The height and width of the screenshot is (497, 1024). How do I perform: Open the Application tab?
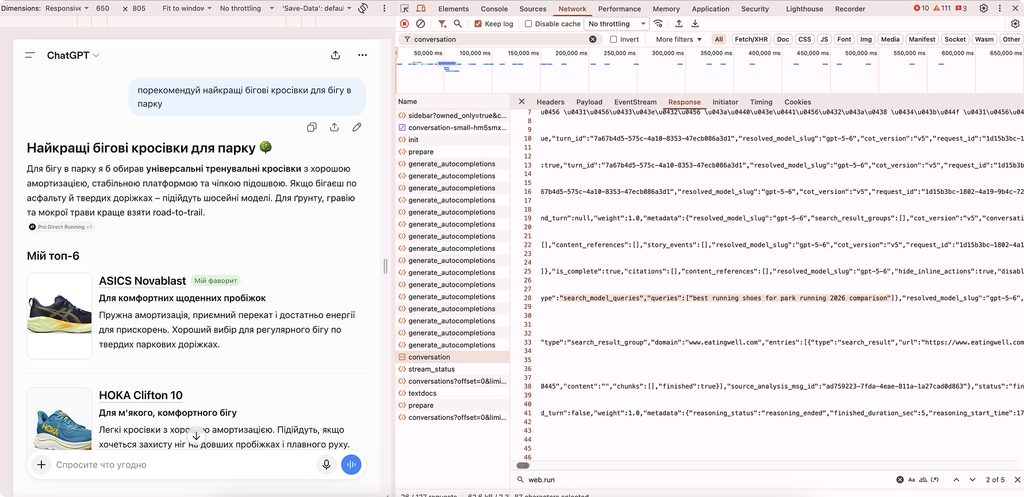[x=711, y=8]
